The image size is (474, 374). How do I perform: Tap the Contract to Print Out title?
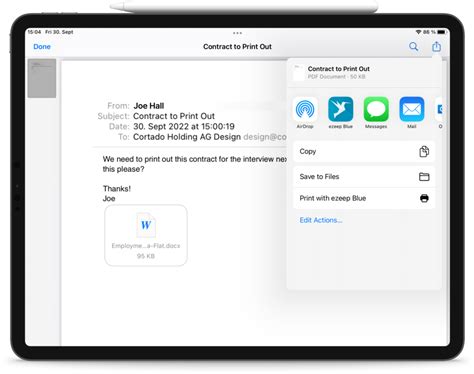[x=237, y=47]
